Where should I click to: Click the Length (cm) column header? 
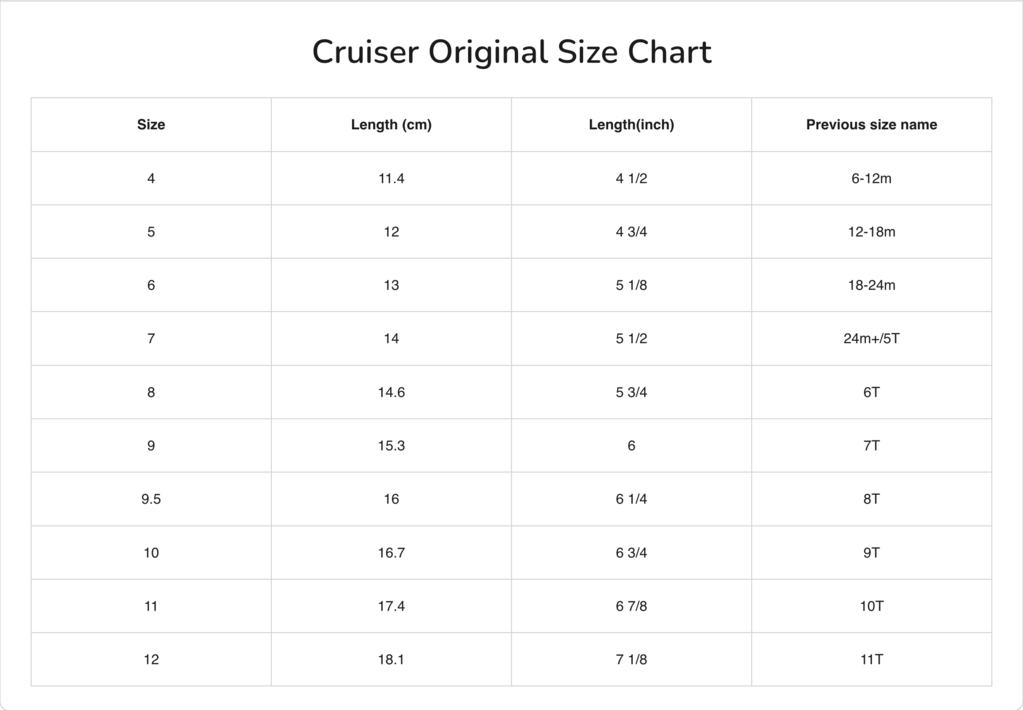click(x=391, y=125)
